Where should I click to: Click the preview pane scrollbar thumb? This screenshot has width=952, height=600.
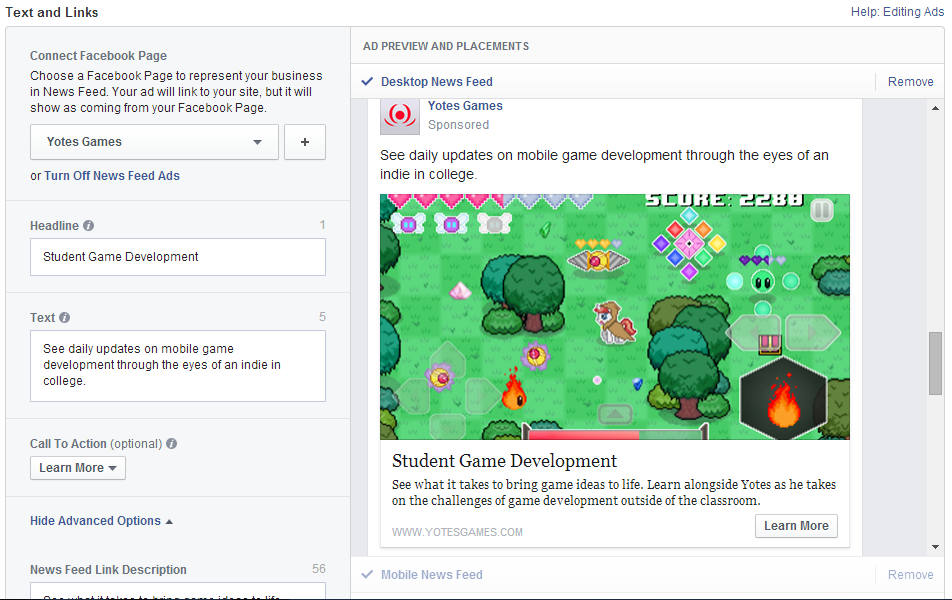tap(935, 363)
